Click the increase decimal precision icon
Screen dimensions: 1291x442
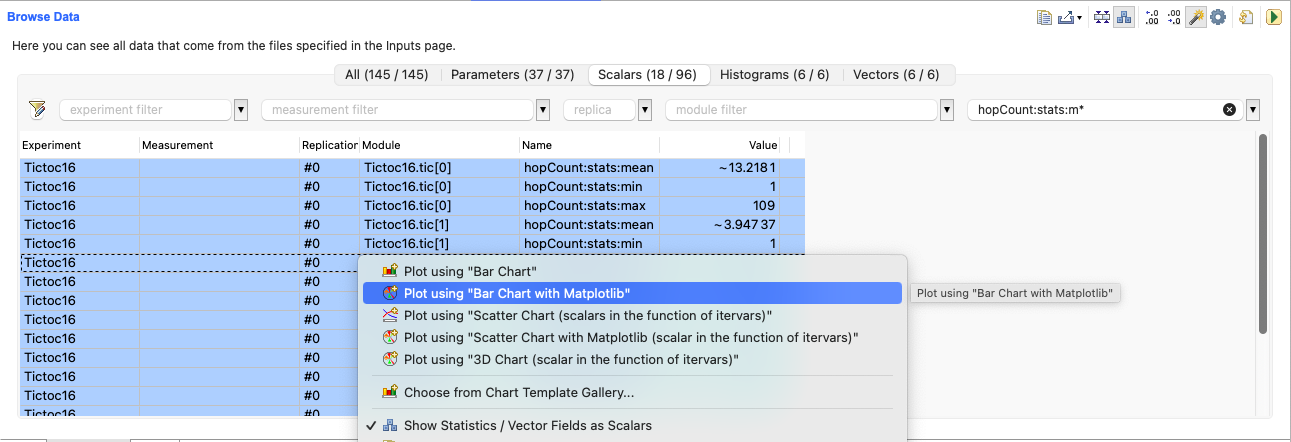click(1152, 17)
